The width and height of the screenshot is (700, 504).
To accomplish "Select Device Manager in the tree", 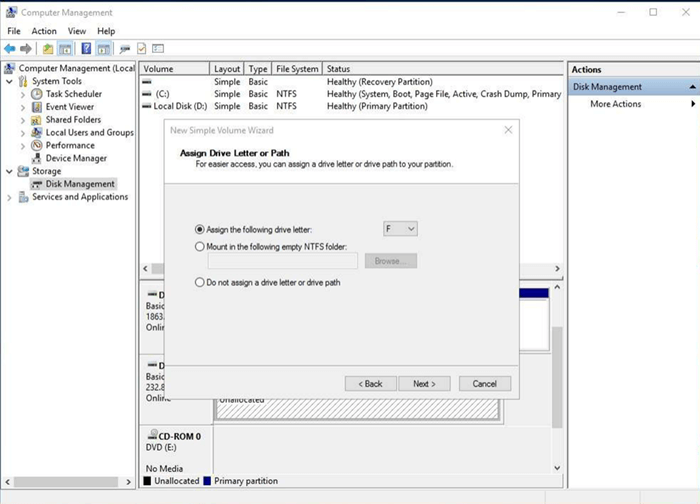I will point(76,158).
